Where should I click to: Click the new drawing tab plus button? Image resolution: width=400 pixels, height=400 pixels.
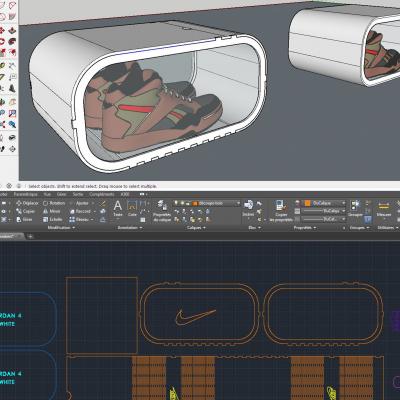click(30, 236)
